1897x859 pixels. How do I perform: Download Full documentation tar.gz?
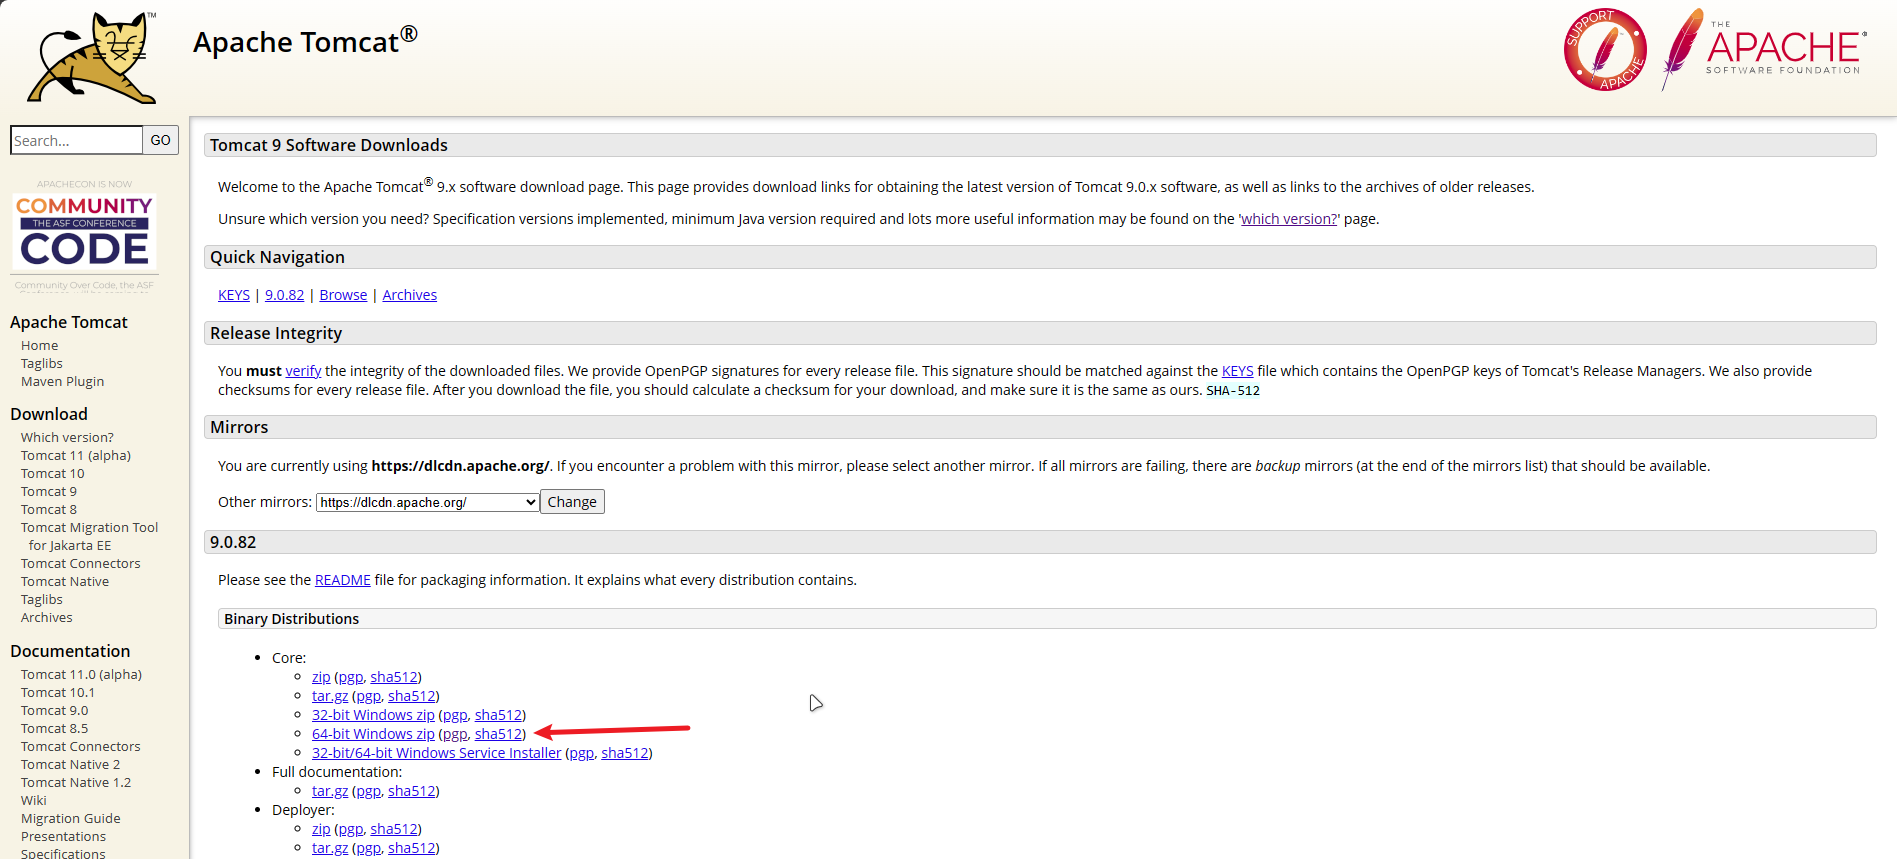tap(330, 791)
